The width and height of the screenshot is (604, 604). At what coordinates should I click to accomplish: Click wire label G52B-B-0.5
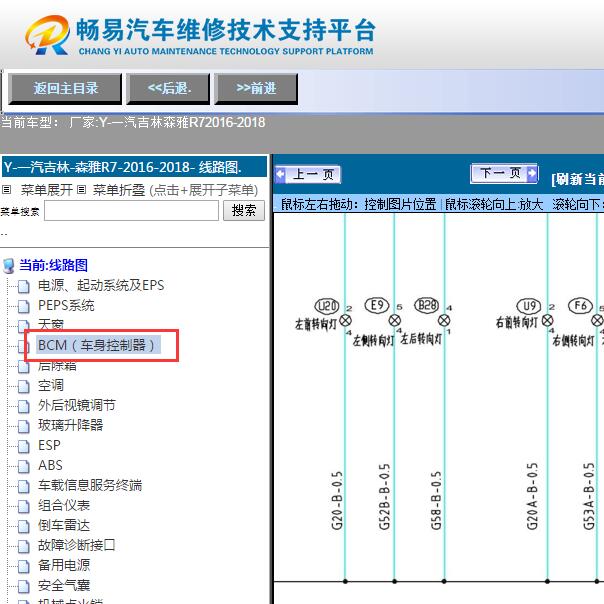[384, 497]
